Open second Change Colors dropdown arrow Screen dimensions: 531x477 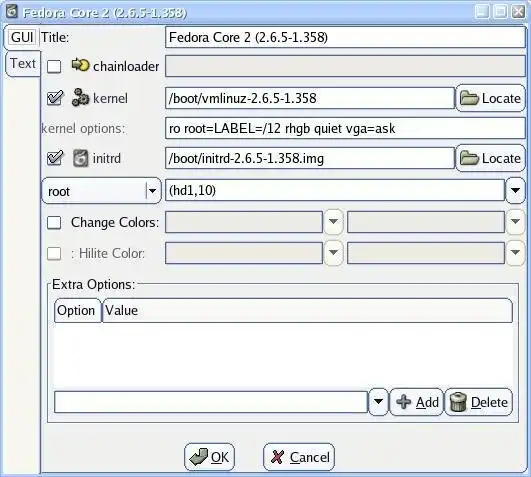515,222
